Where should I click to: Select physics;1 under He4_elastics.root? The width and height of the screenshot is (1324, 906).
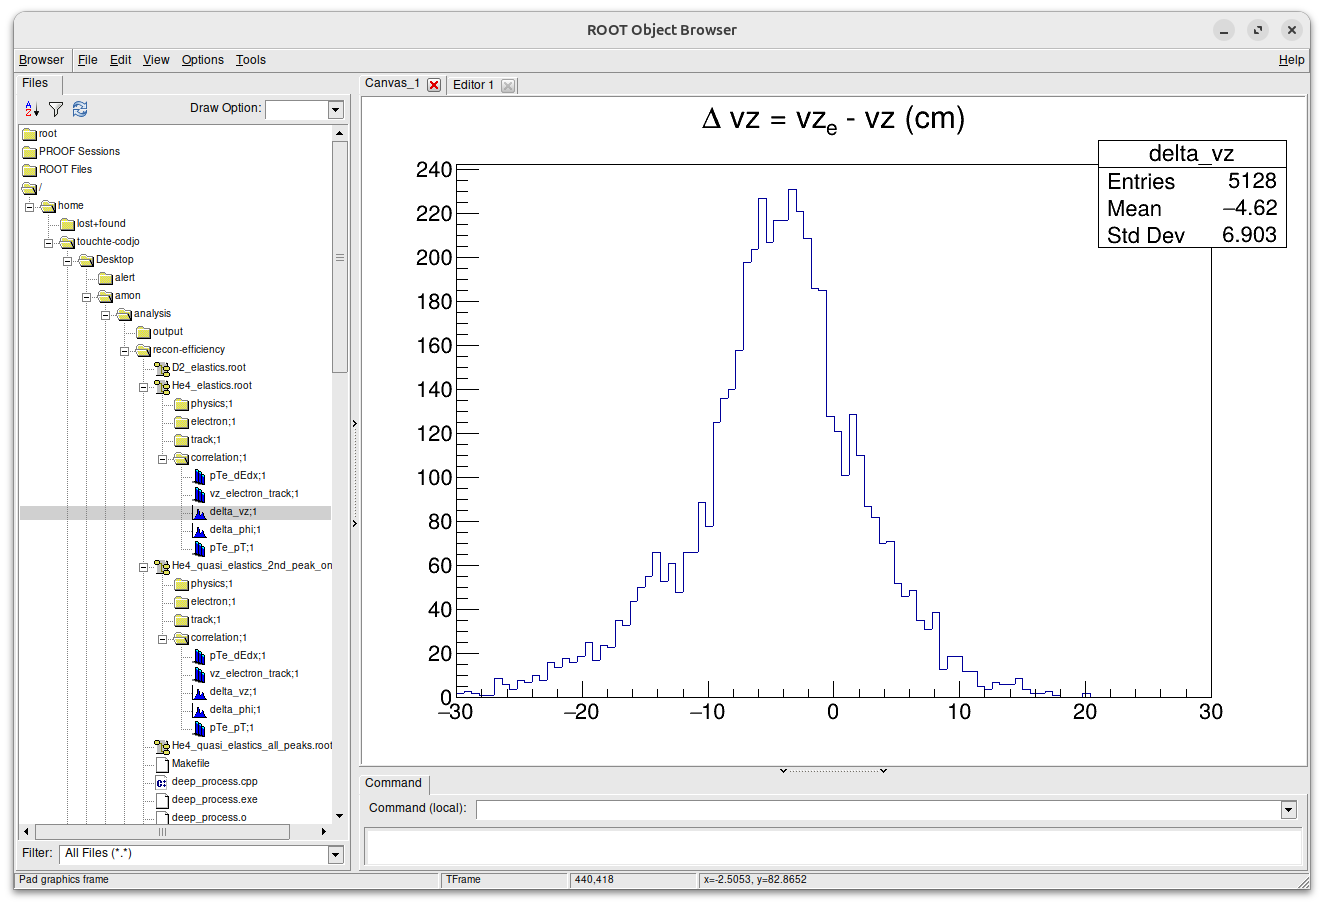211,404
